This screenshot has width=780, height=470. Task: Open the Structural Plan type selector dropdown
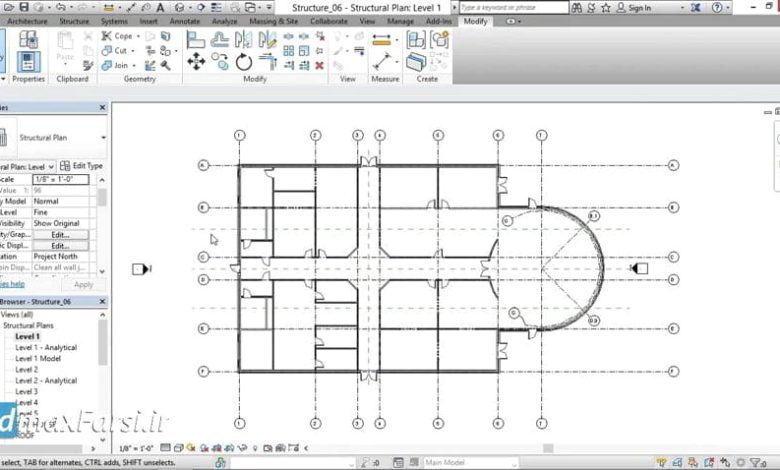coord(103,138)
